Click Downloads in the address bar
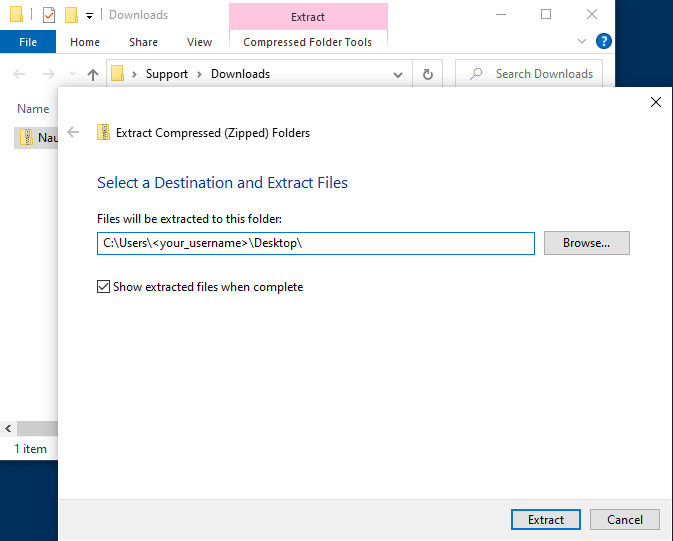Screen dimensions: 673x541 click(240, 74)
